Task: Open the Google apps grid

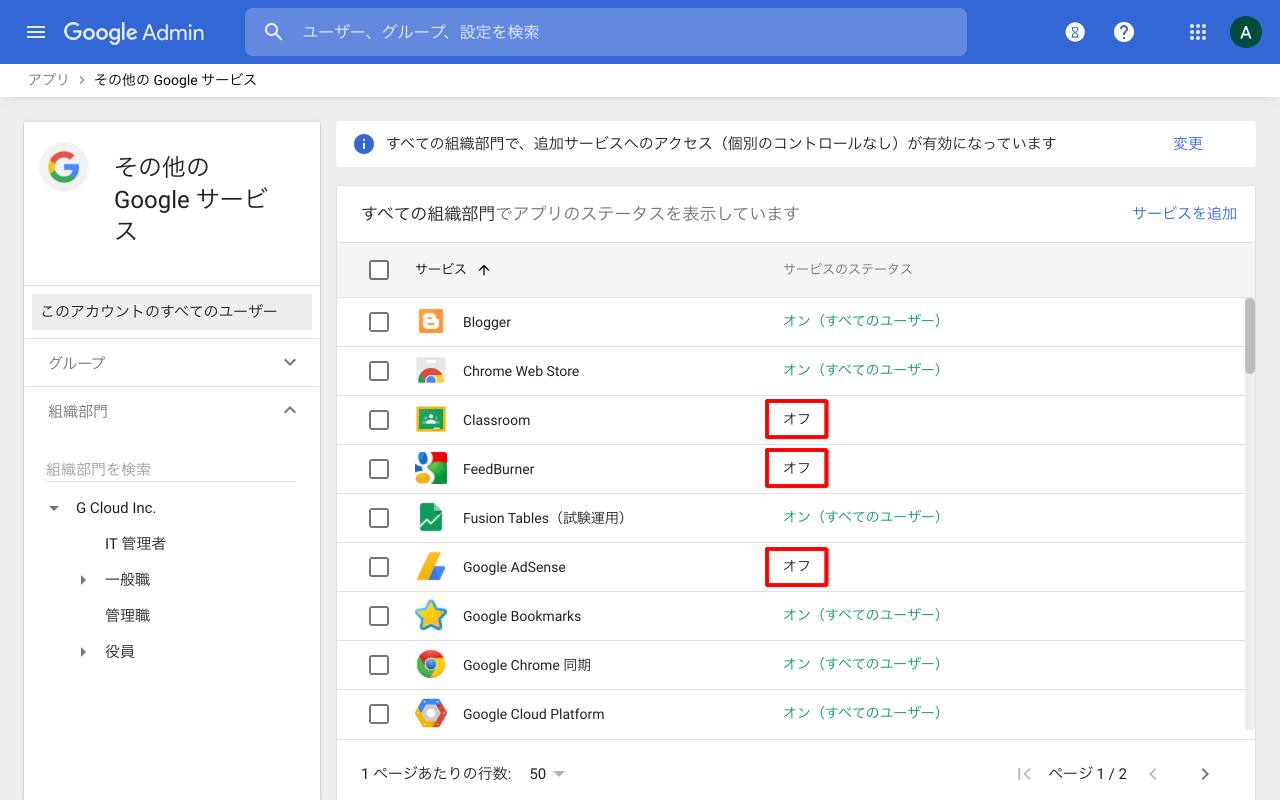Action: click(x=1198, y=32)
